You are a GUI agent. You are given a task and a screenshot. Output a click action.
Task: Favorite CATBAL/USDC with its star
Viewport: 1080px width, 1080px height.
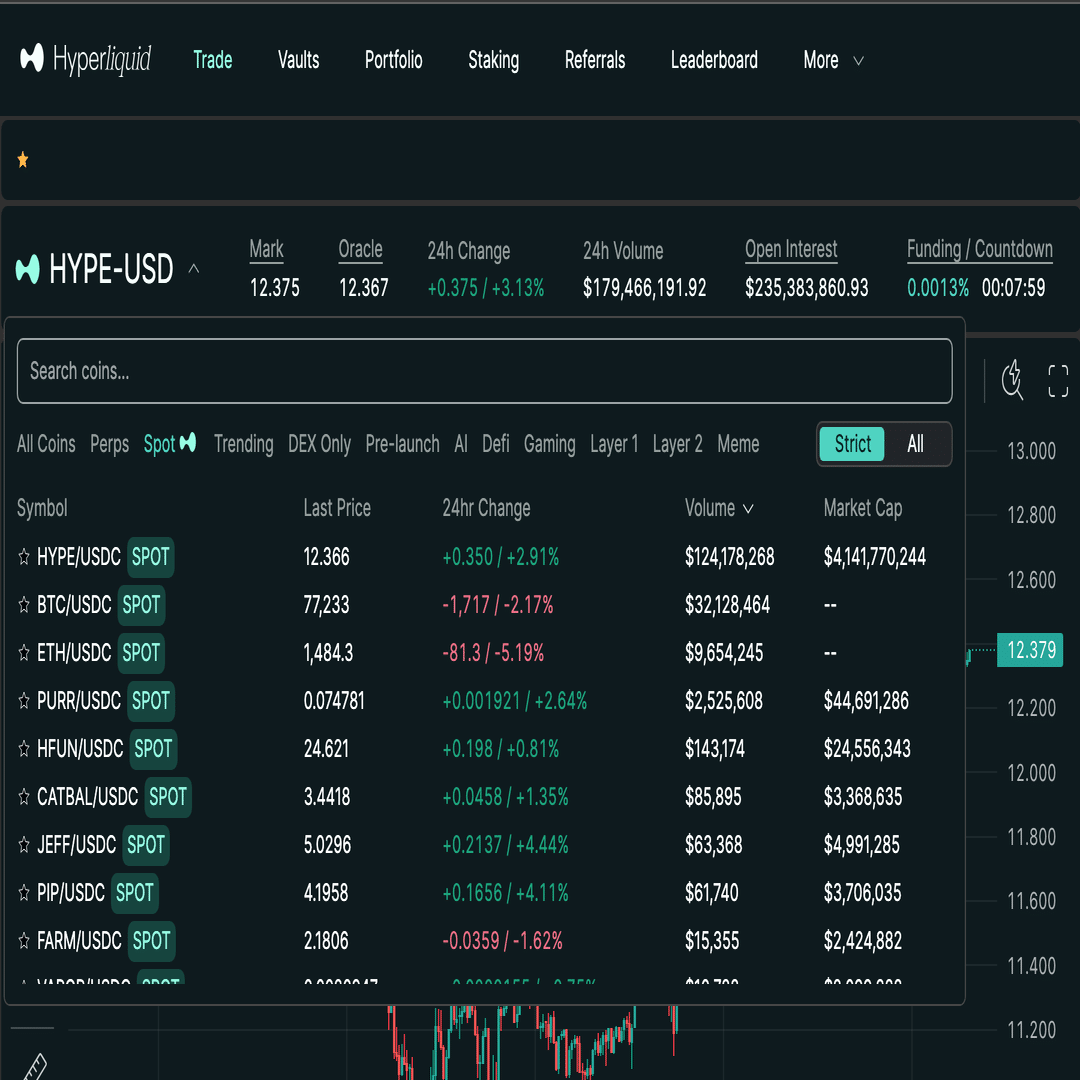23,797
